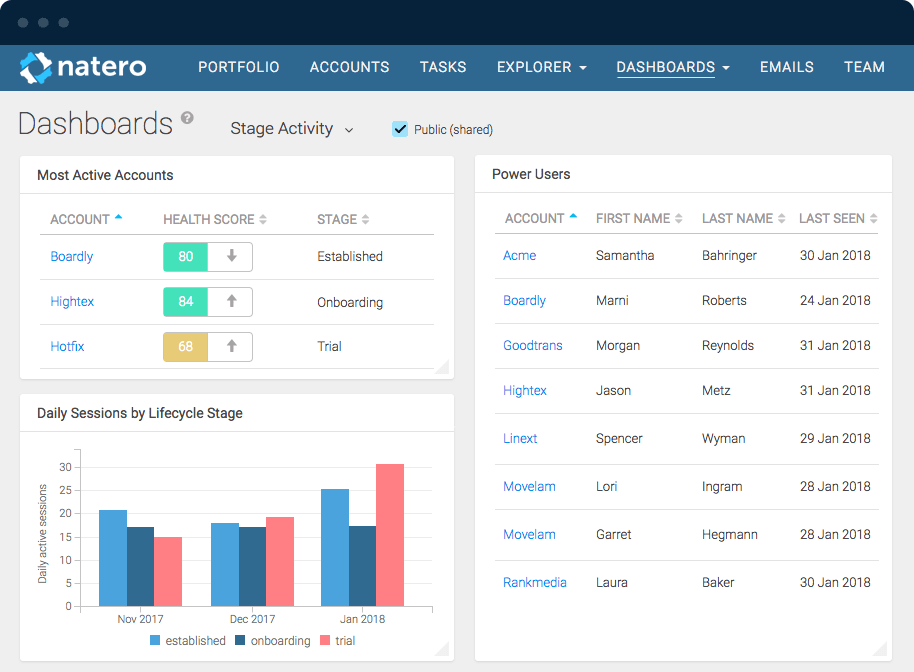
Task: Click the resize handle of Daily Sessions panel
Action: point(443,649)
